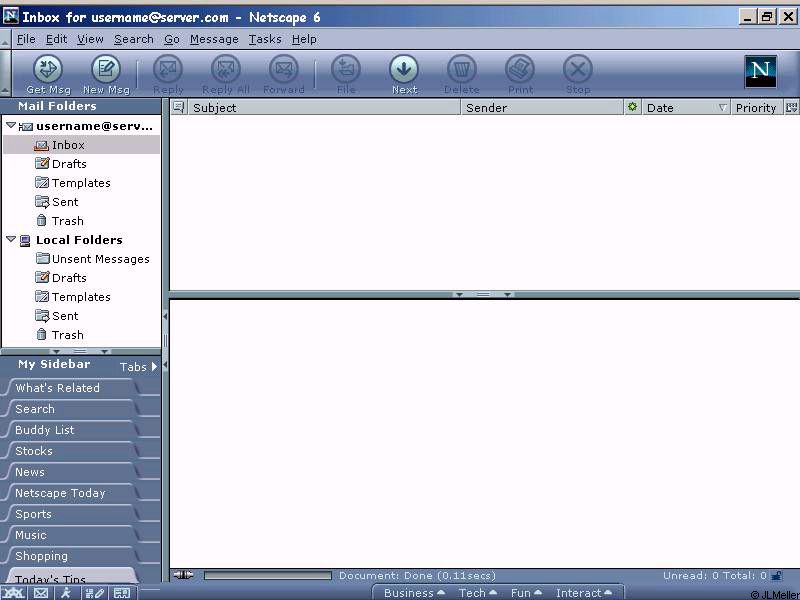Select Sent under Local Folders

coord(82,316)
